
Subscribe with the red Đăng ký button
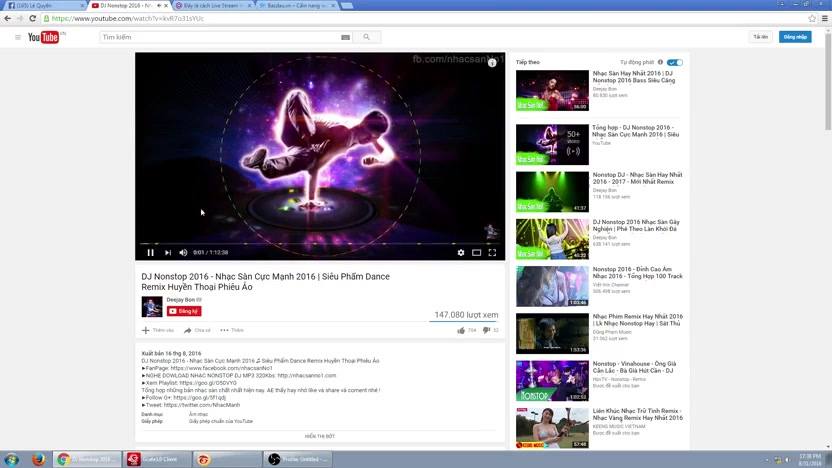184,311
